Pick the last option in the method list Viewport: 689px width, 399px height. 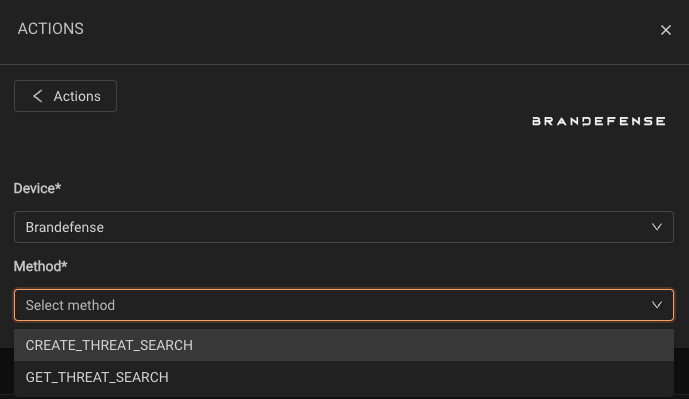tap(344, 377)
